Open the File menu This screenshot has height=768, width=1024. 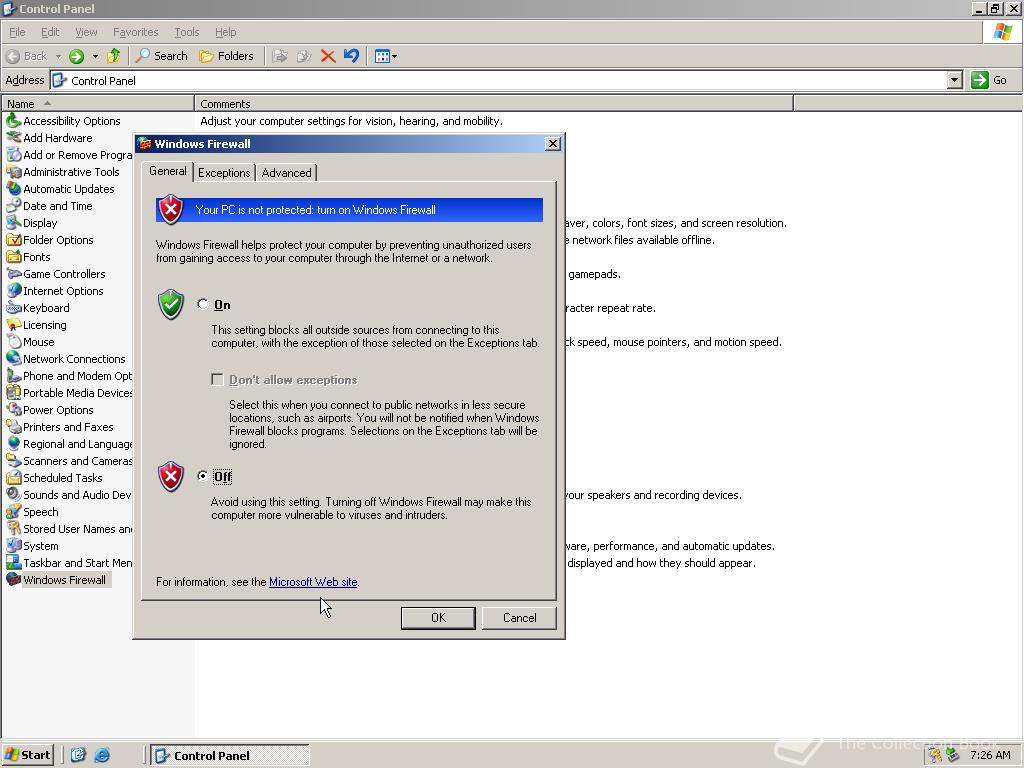click(x=17, y=32)
